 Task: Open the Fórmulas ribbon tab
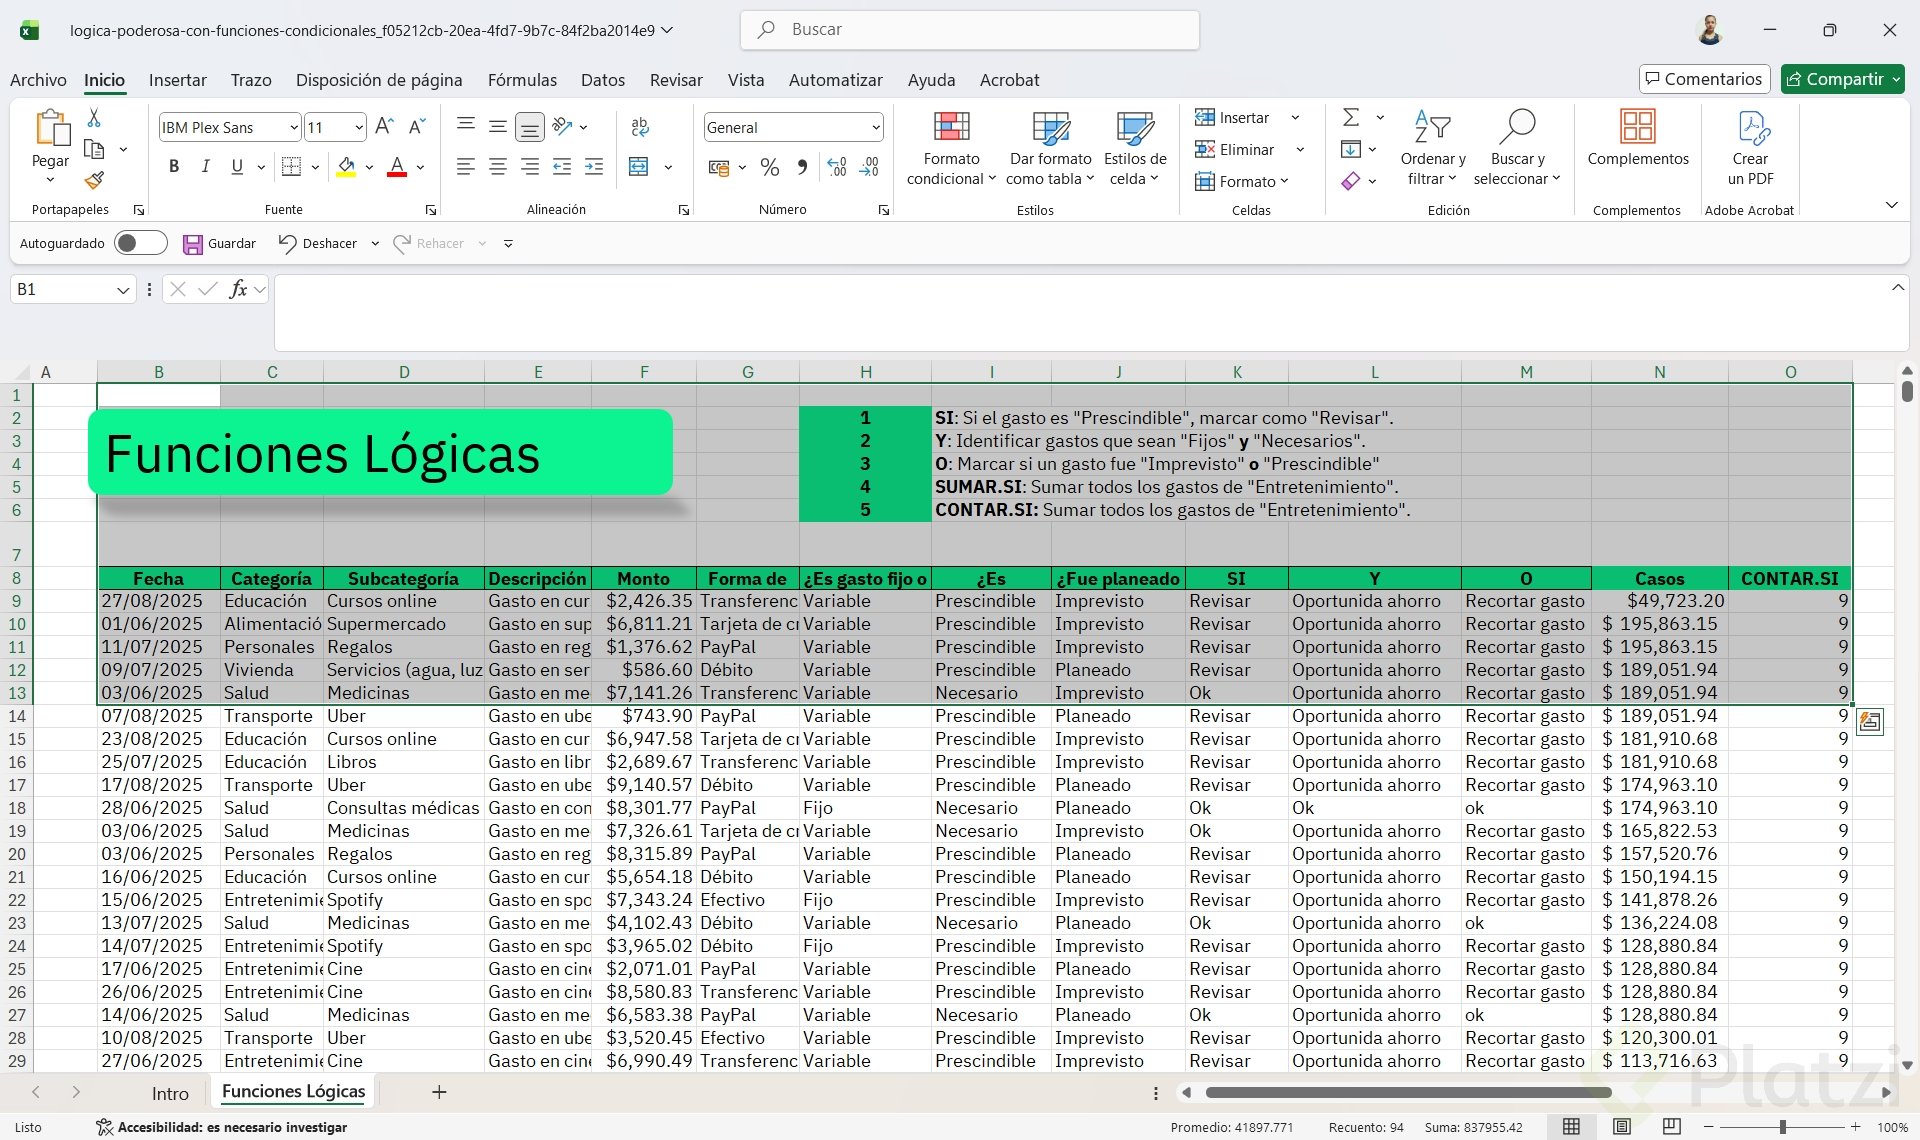pyautogui.click(x=522, y=80)
